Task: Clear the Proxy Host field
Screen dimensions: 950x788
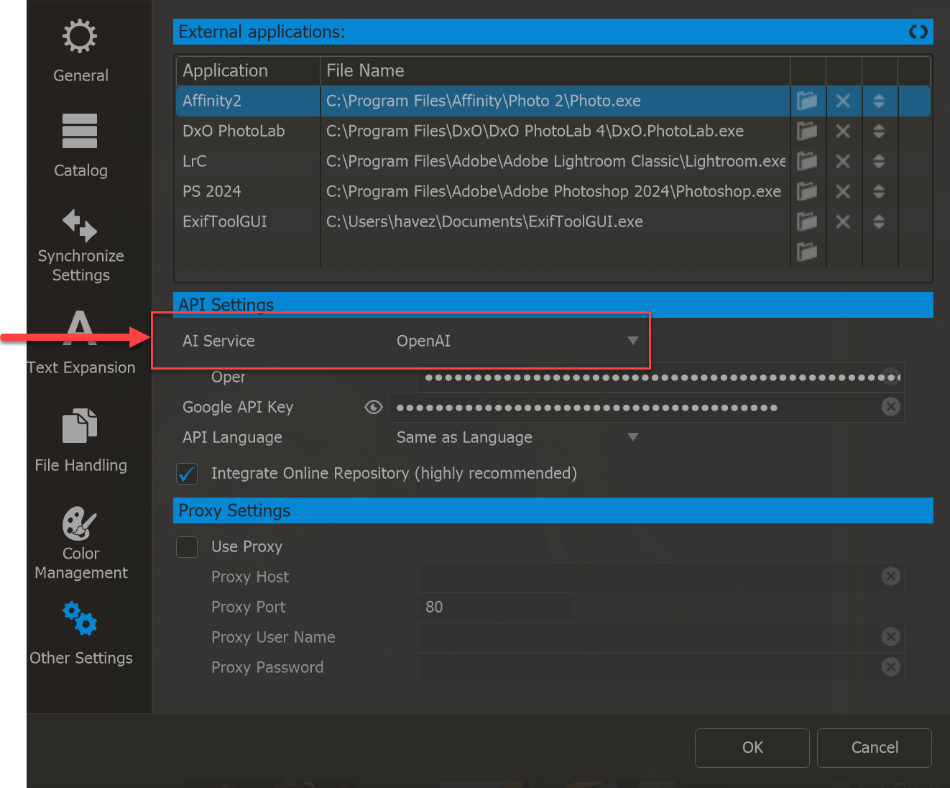Action: [x=891, y=576]
